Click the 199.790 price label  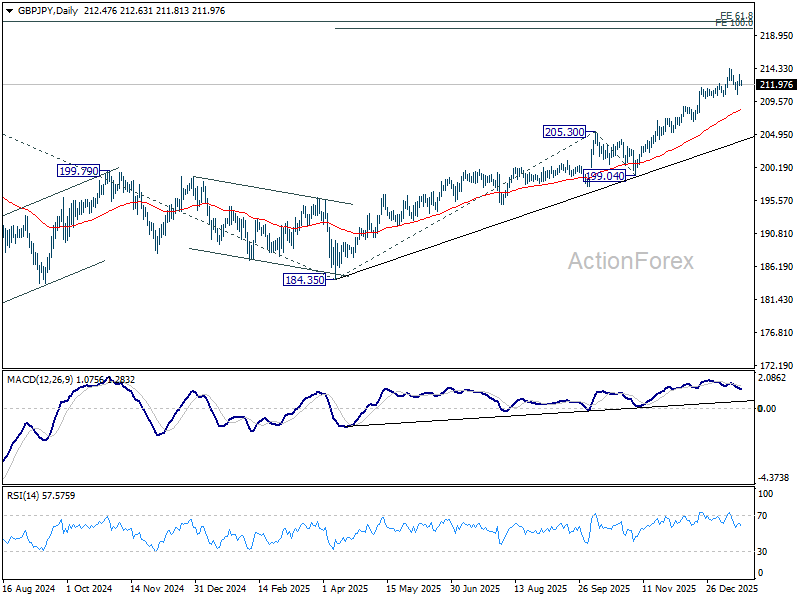coord(79,172)
